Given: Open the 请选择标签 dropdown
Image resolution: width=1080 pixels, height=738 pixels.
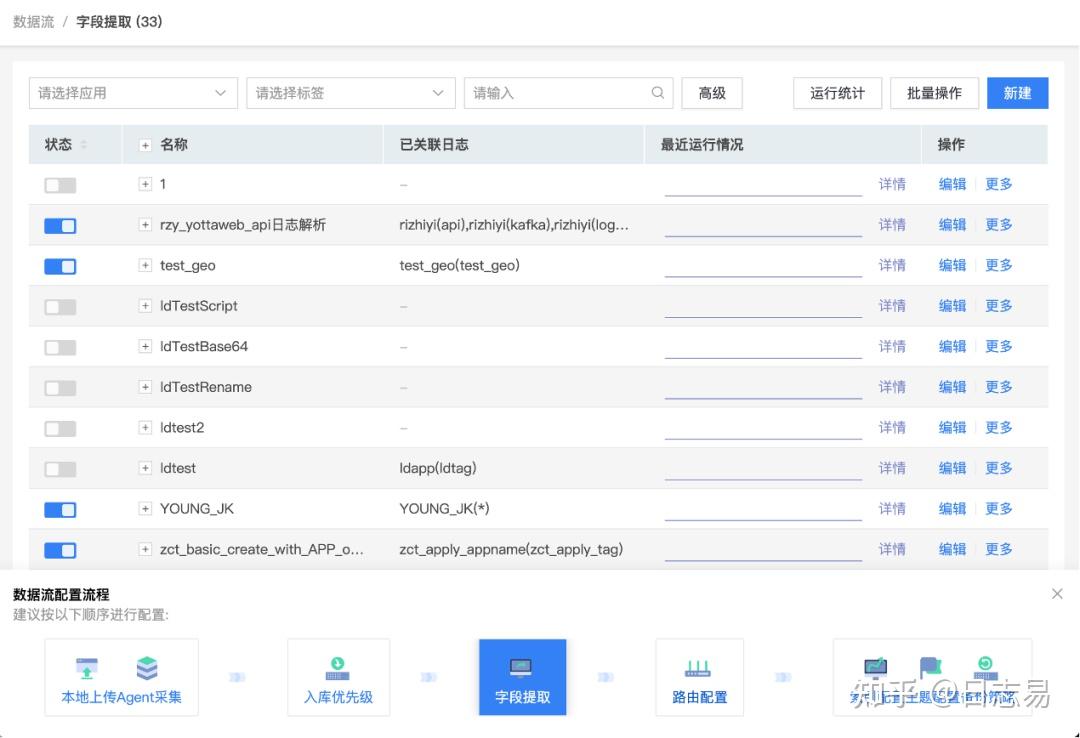Looking at the screenshot, I should 350,93.
